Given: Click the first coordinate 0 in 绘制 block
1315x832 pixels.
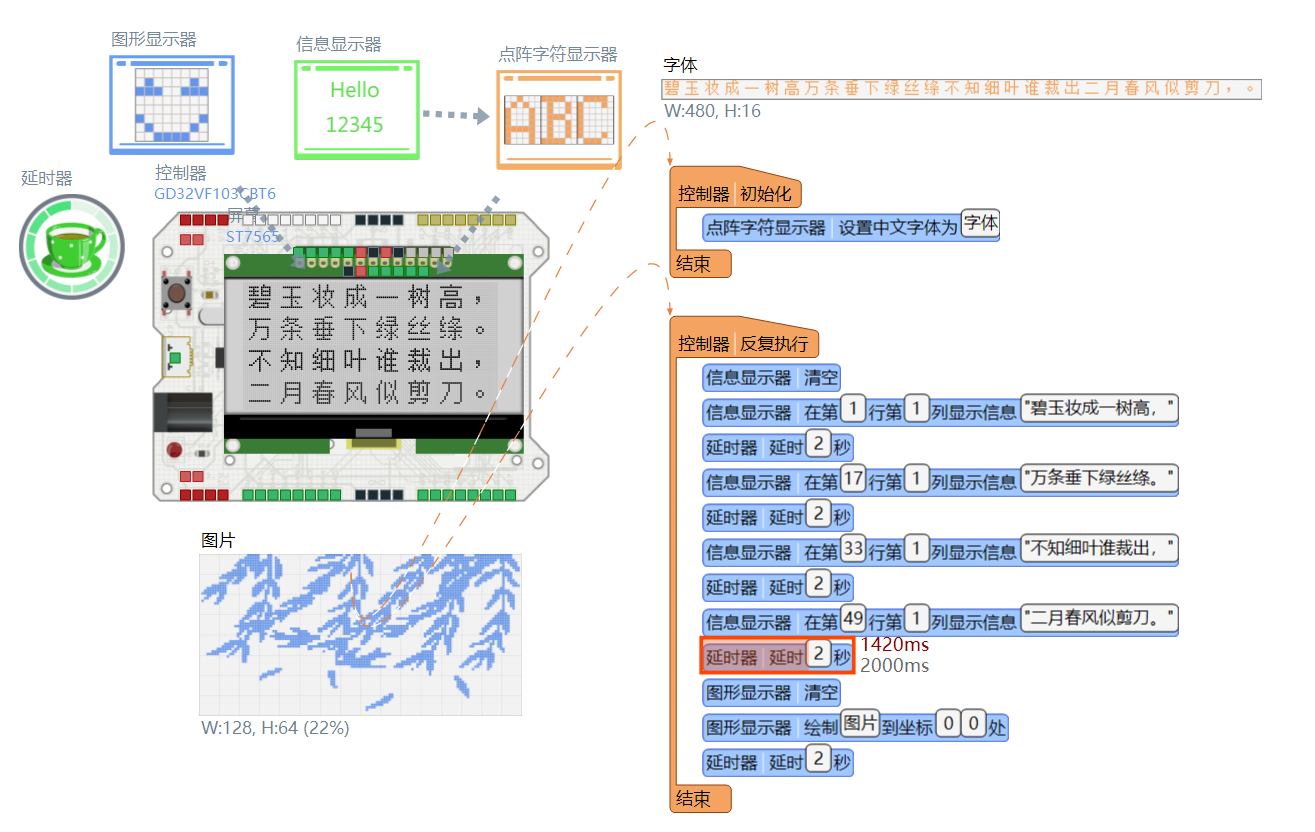Looking at the screenshot, I should click(x=947, y=724).
